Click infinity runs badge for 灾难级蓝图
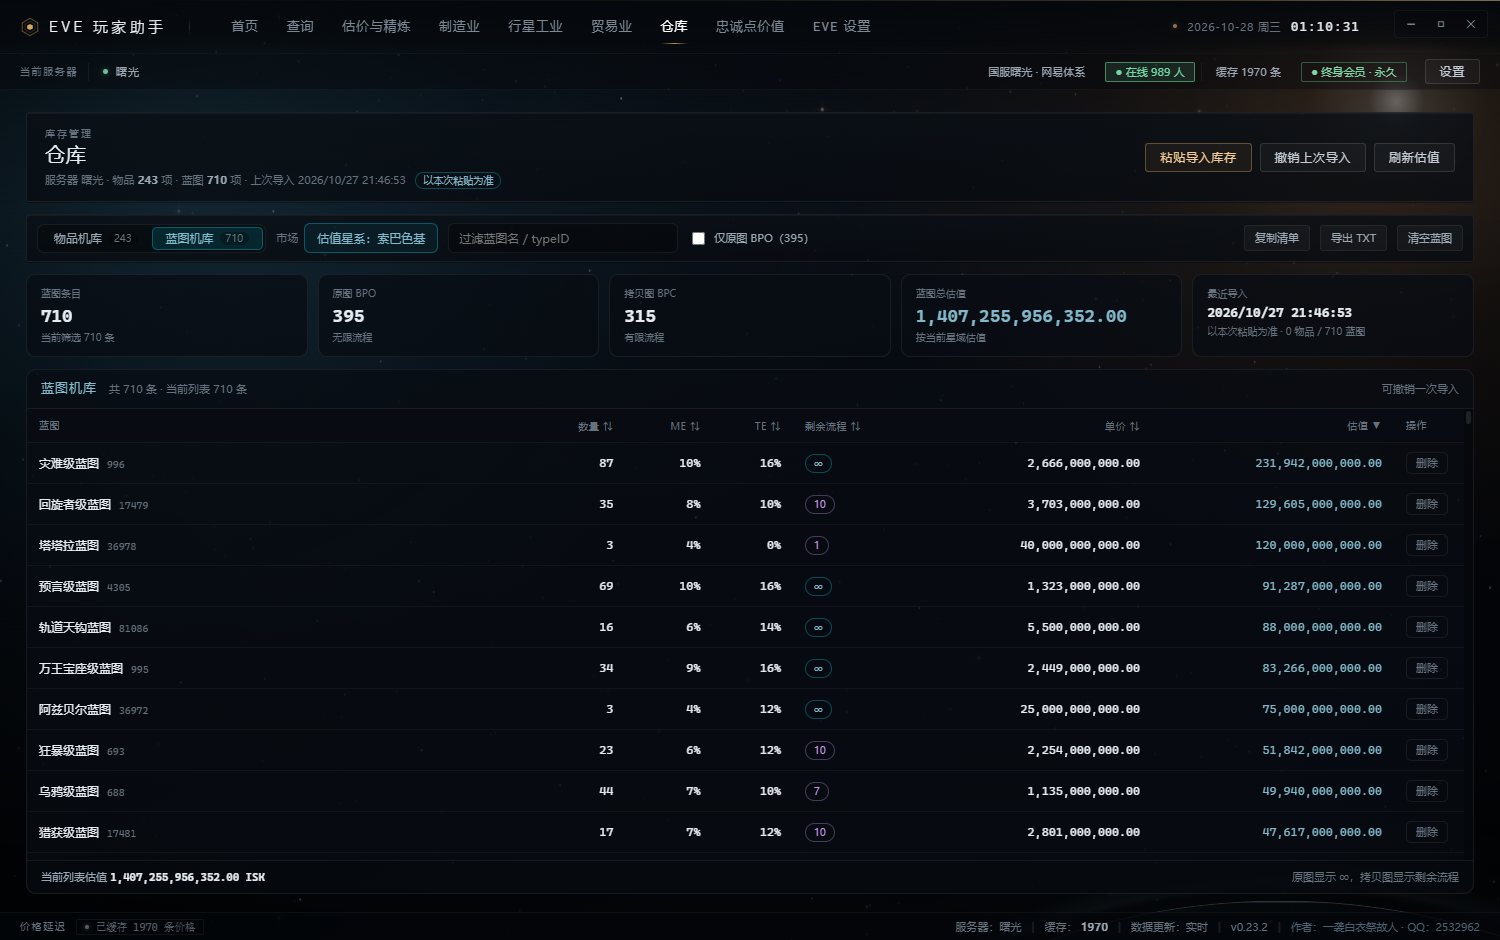The image size is (1500, 940). click(818, 463)
